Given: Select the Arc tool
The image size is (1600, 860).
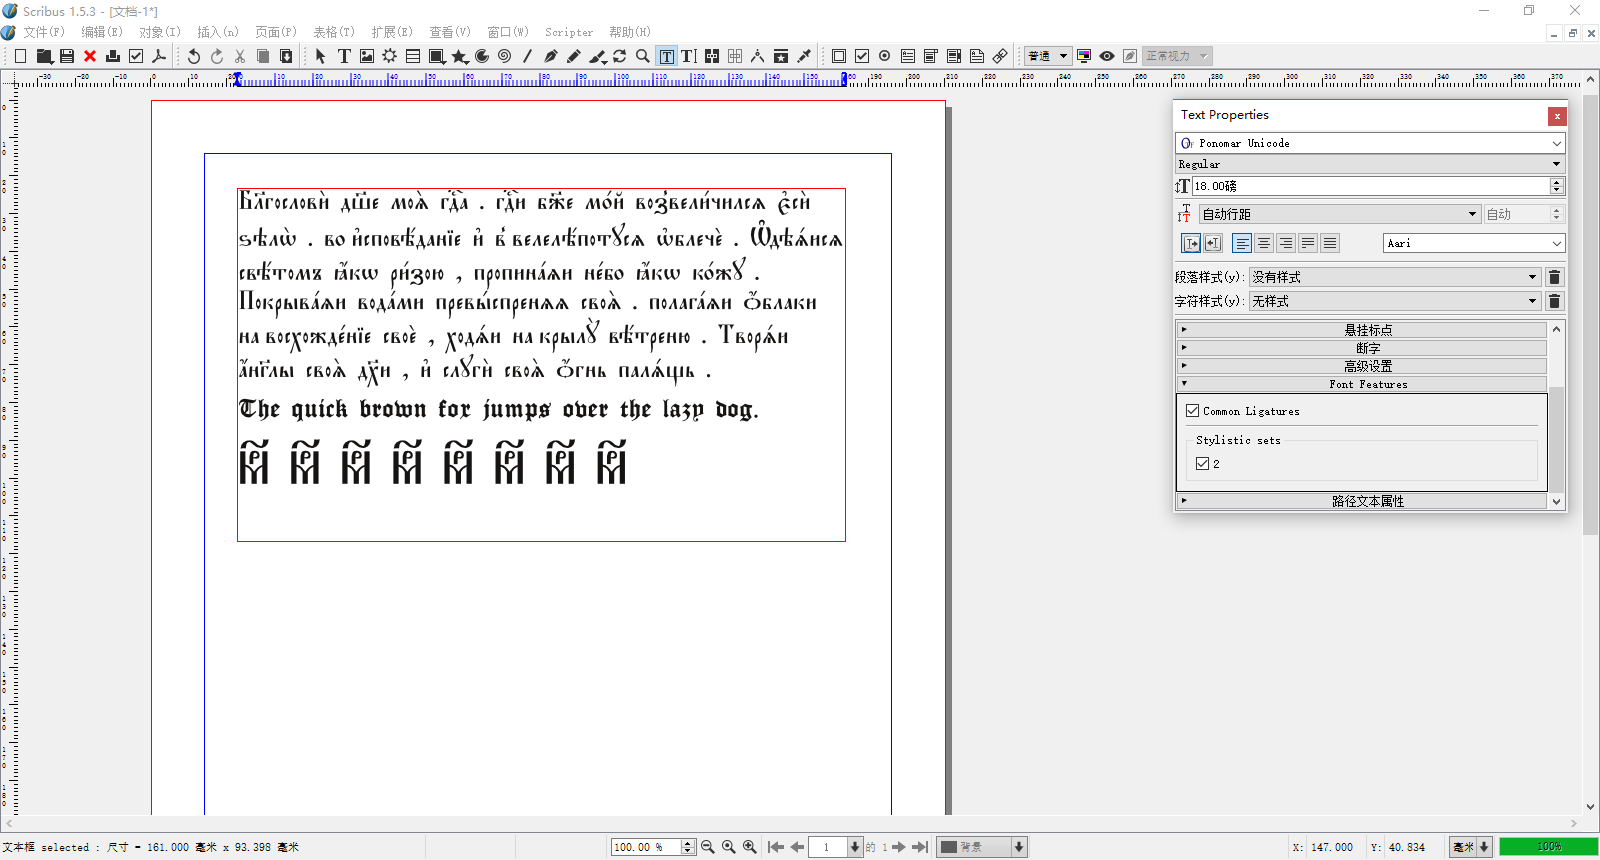Looking at the screenshot, I should 482,56.
